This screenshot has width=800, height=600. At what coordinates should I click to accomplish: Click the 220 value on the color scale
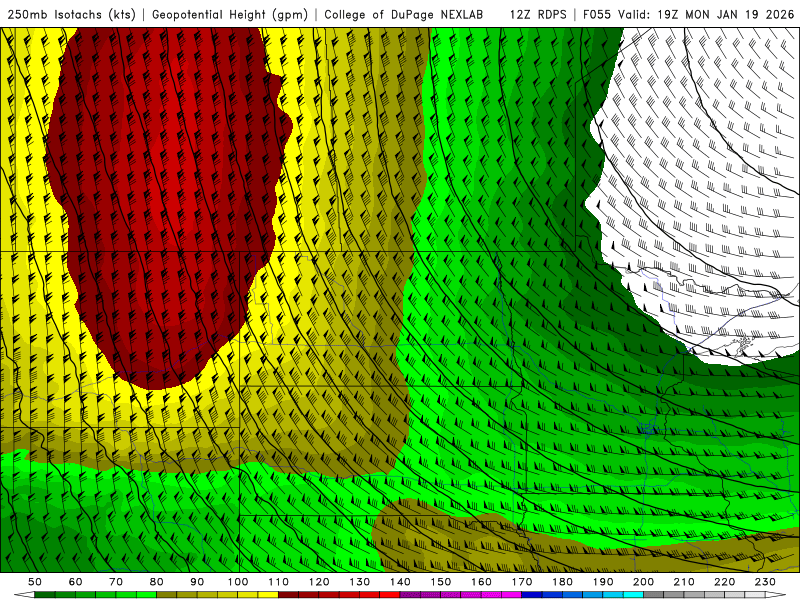coord(725,582)
